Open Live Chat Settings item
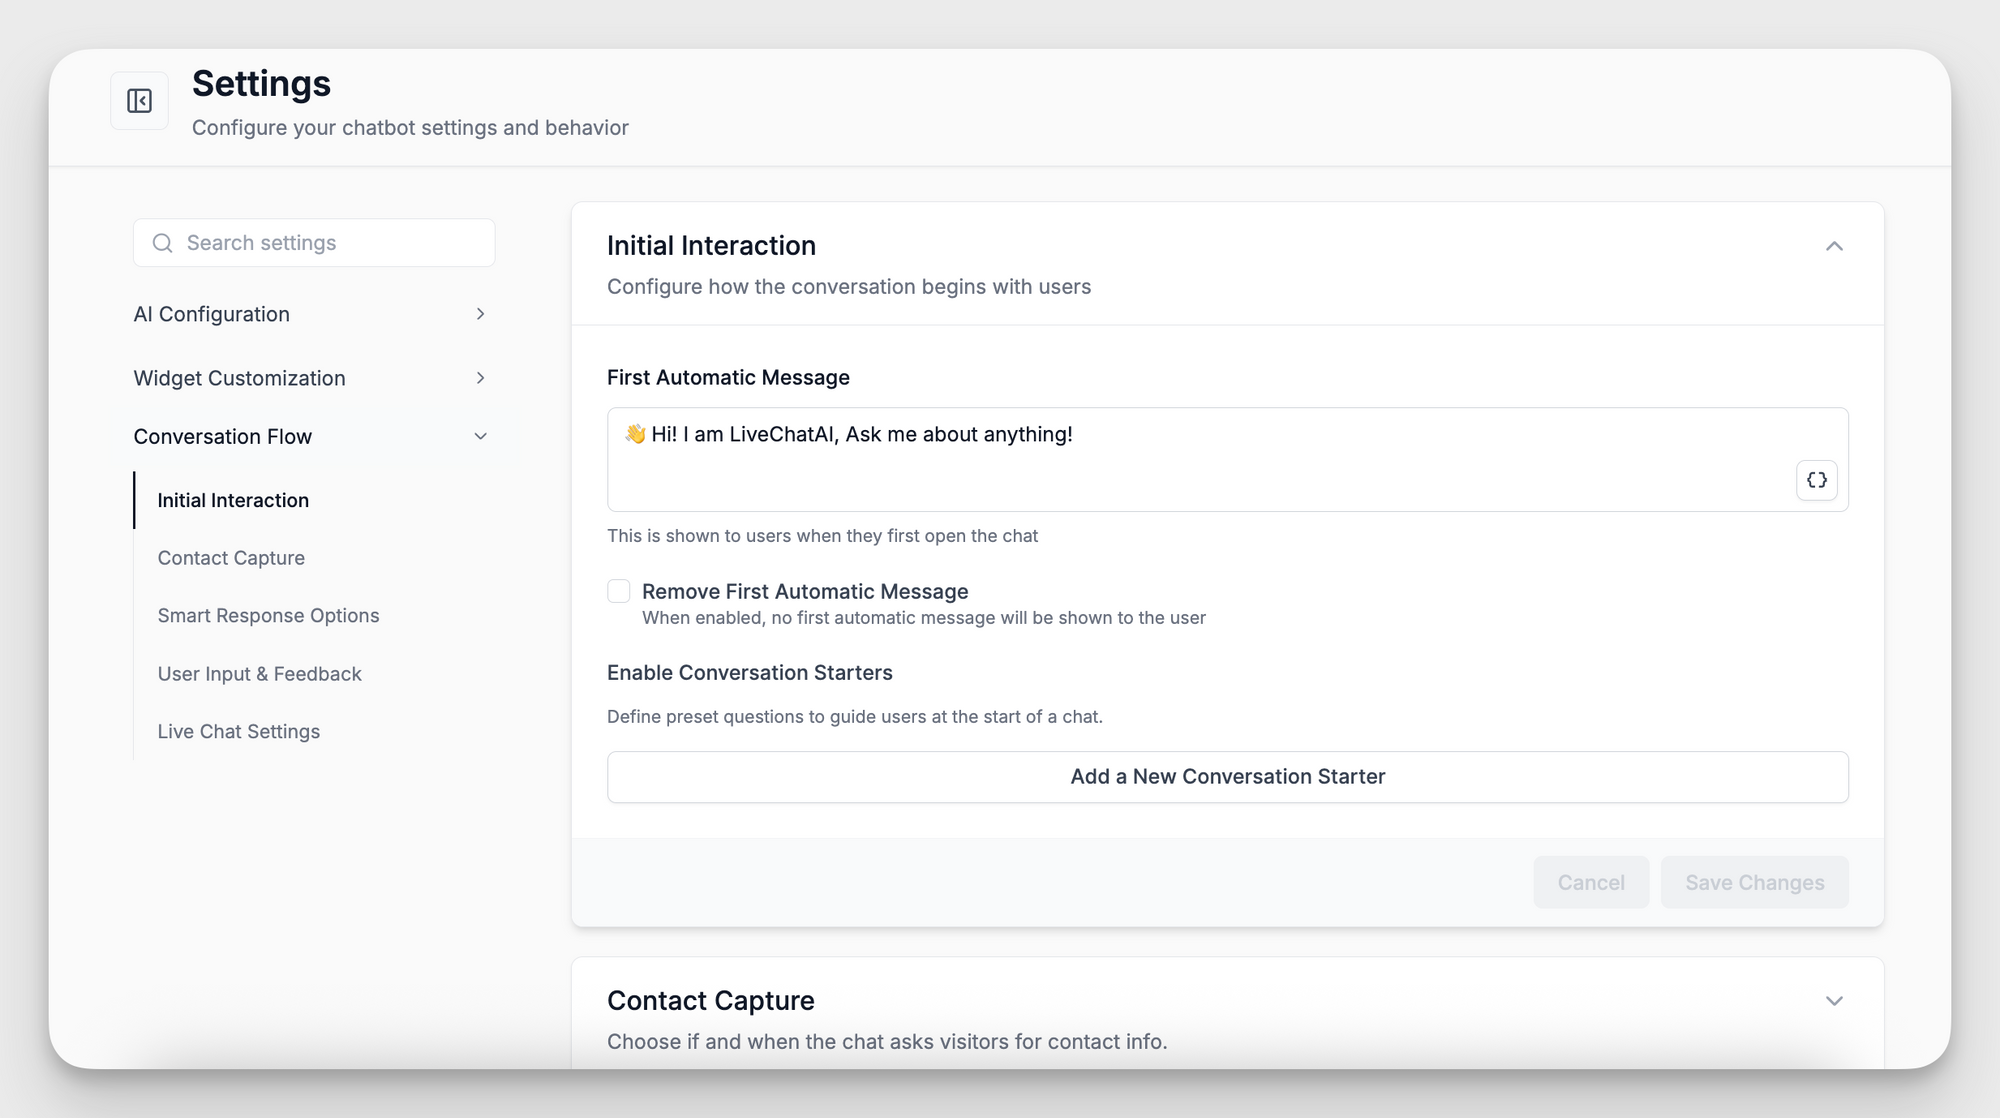The width and height of the screenshot is (2000, 1118). point(238,731)
